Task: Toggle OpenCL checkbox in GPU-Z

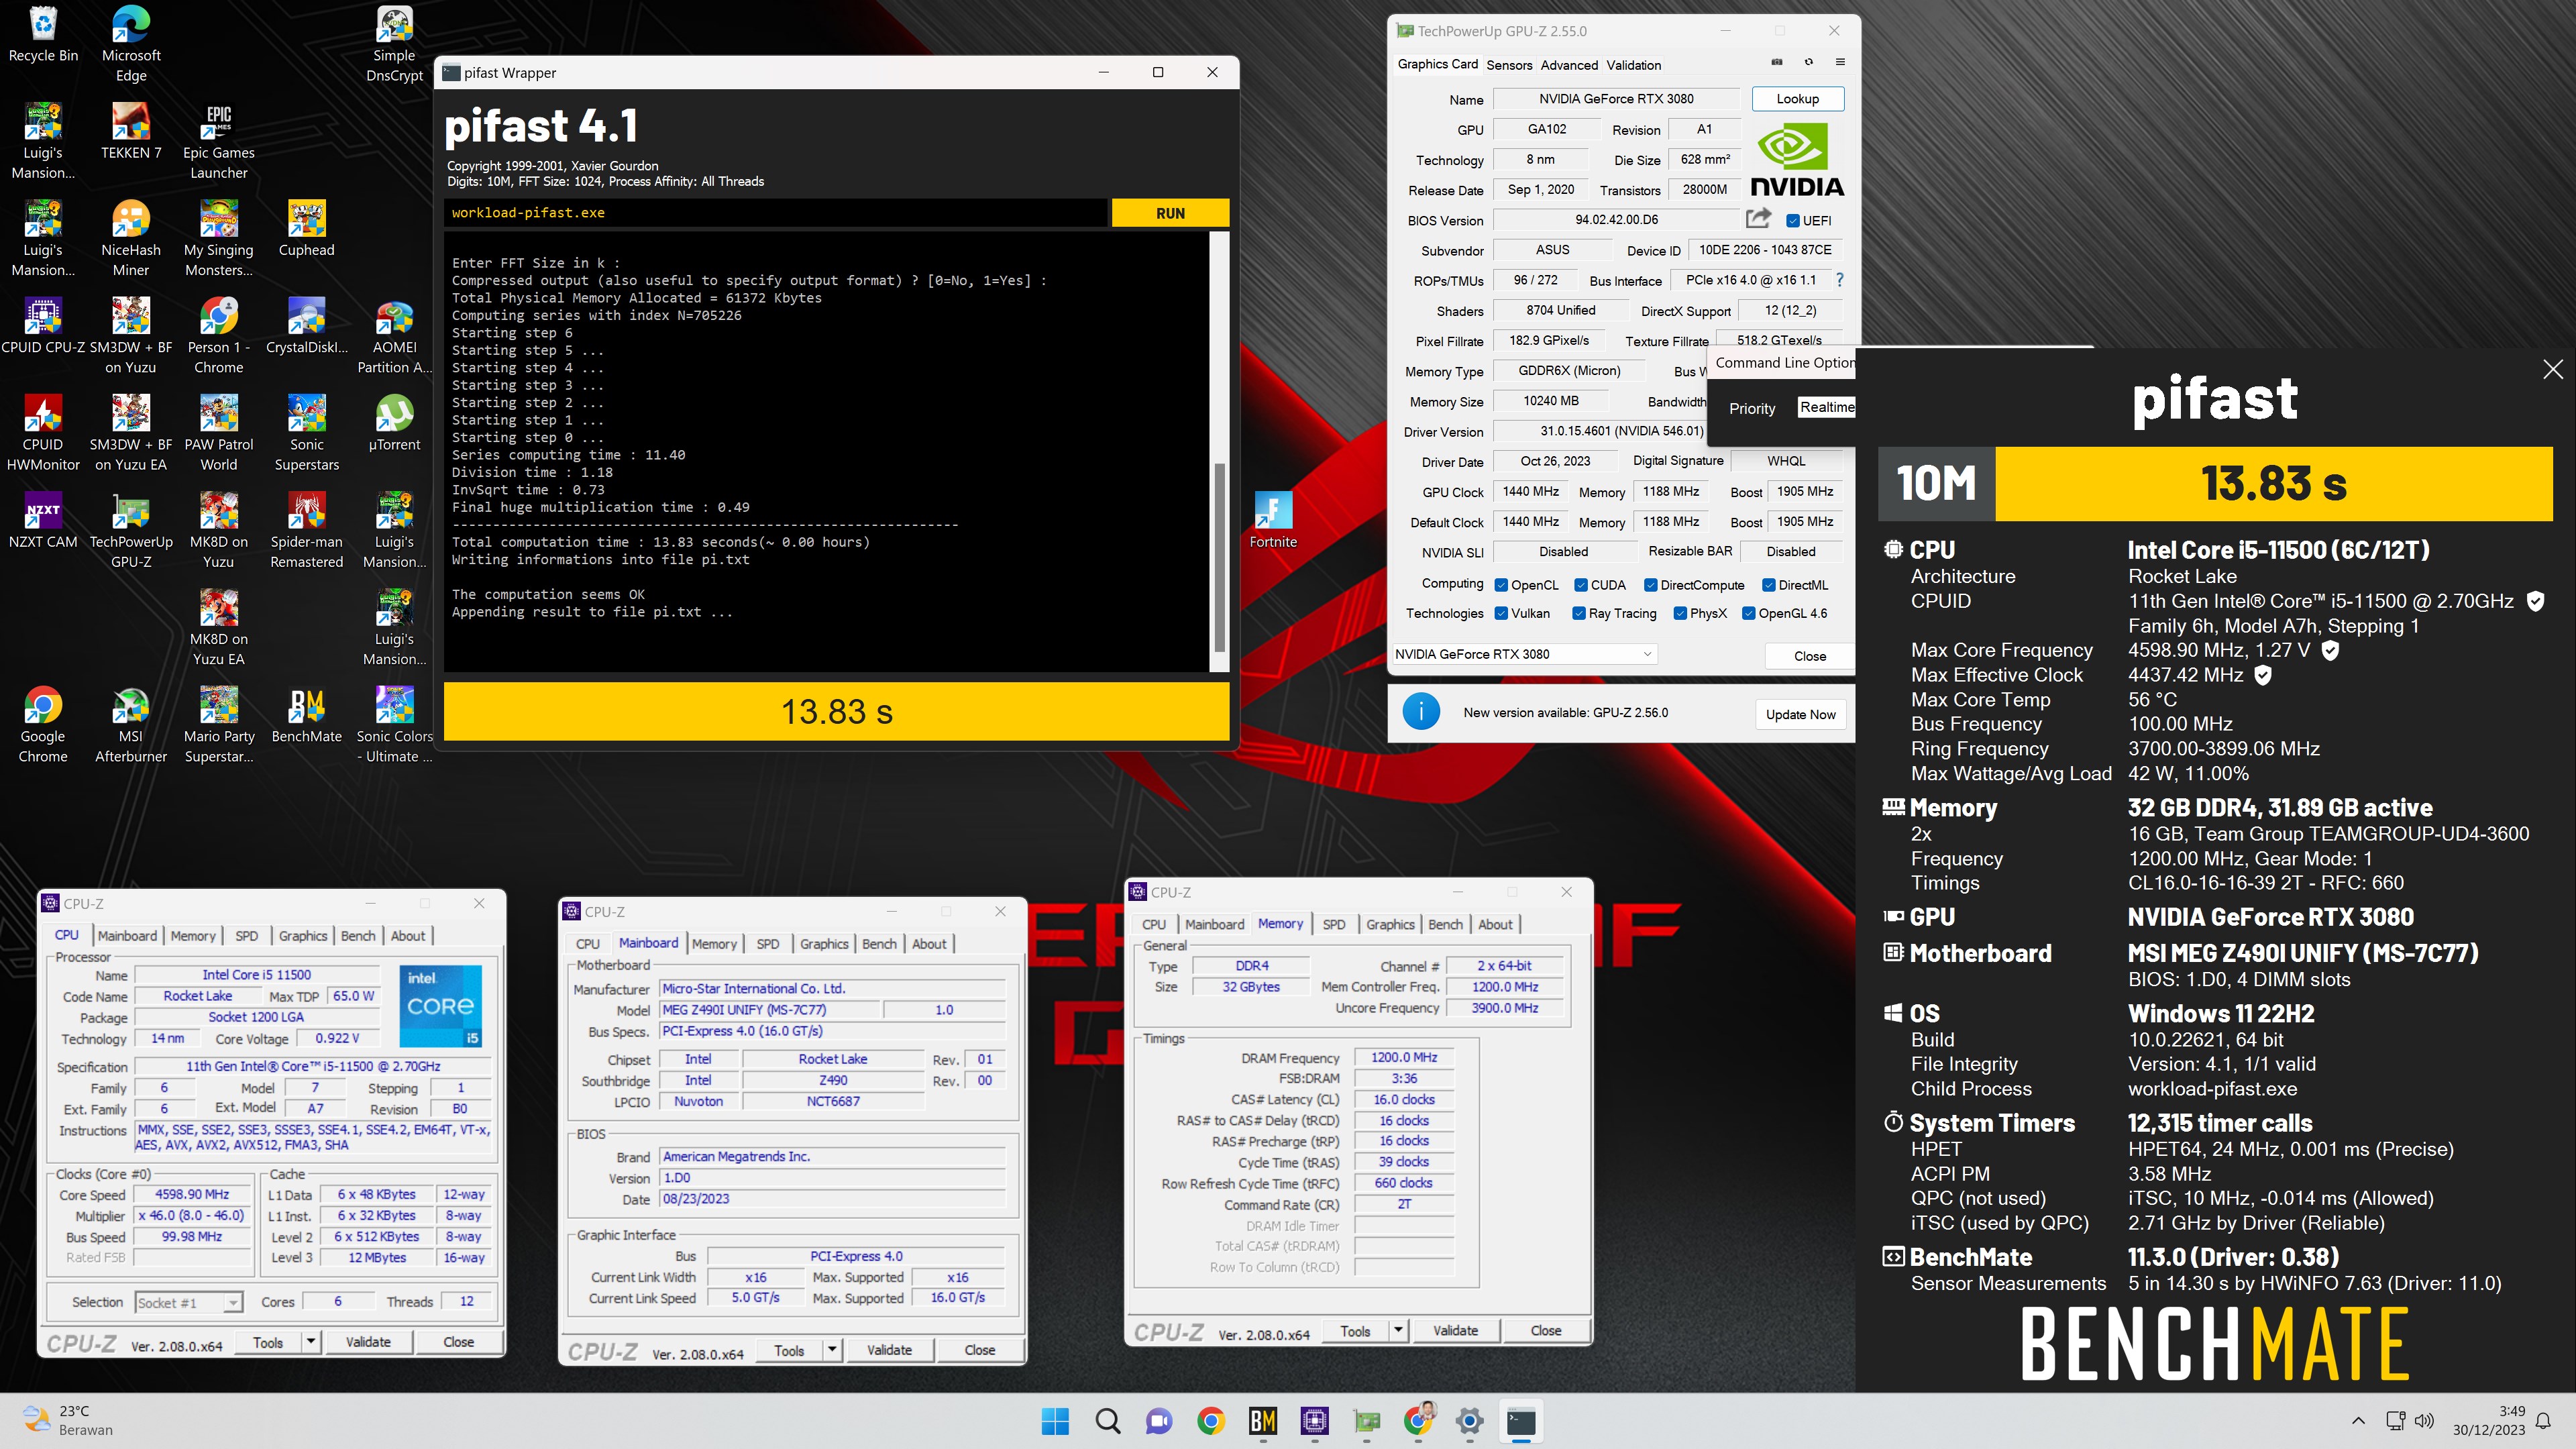Action: 1501,585
